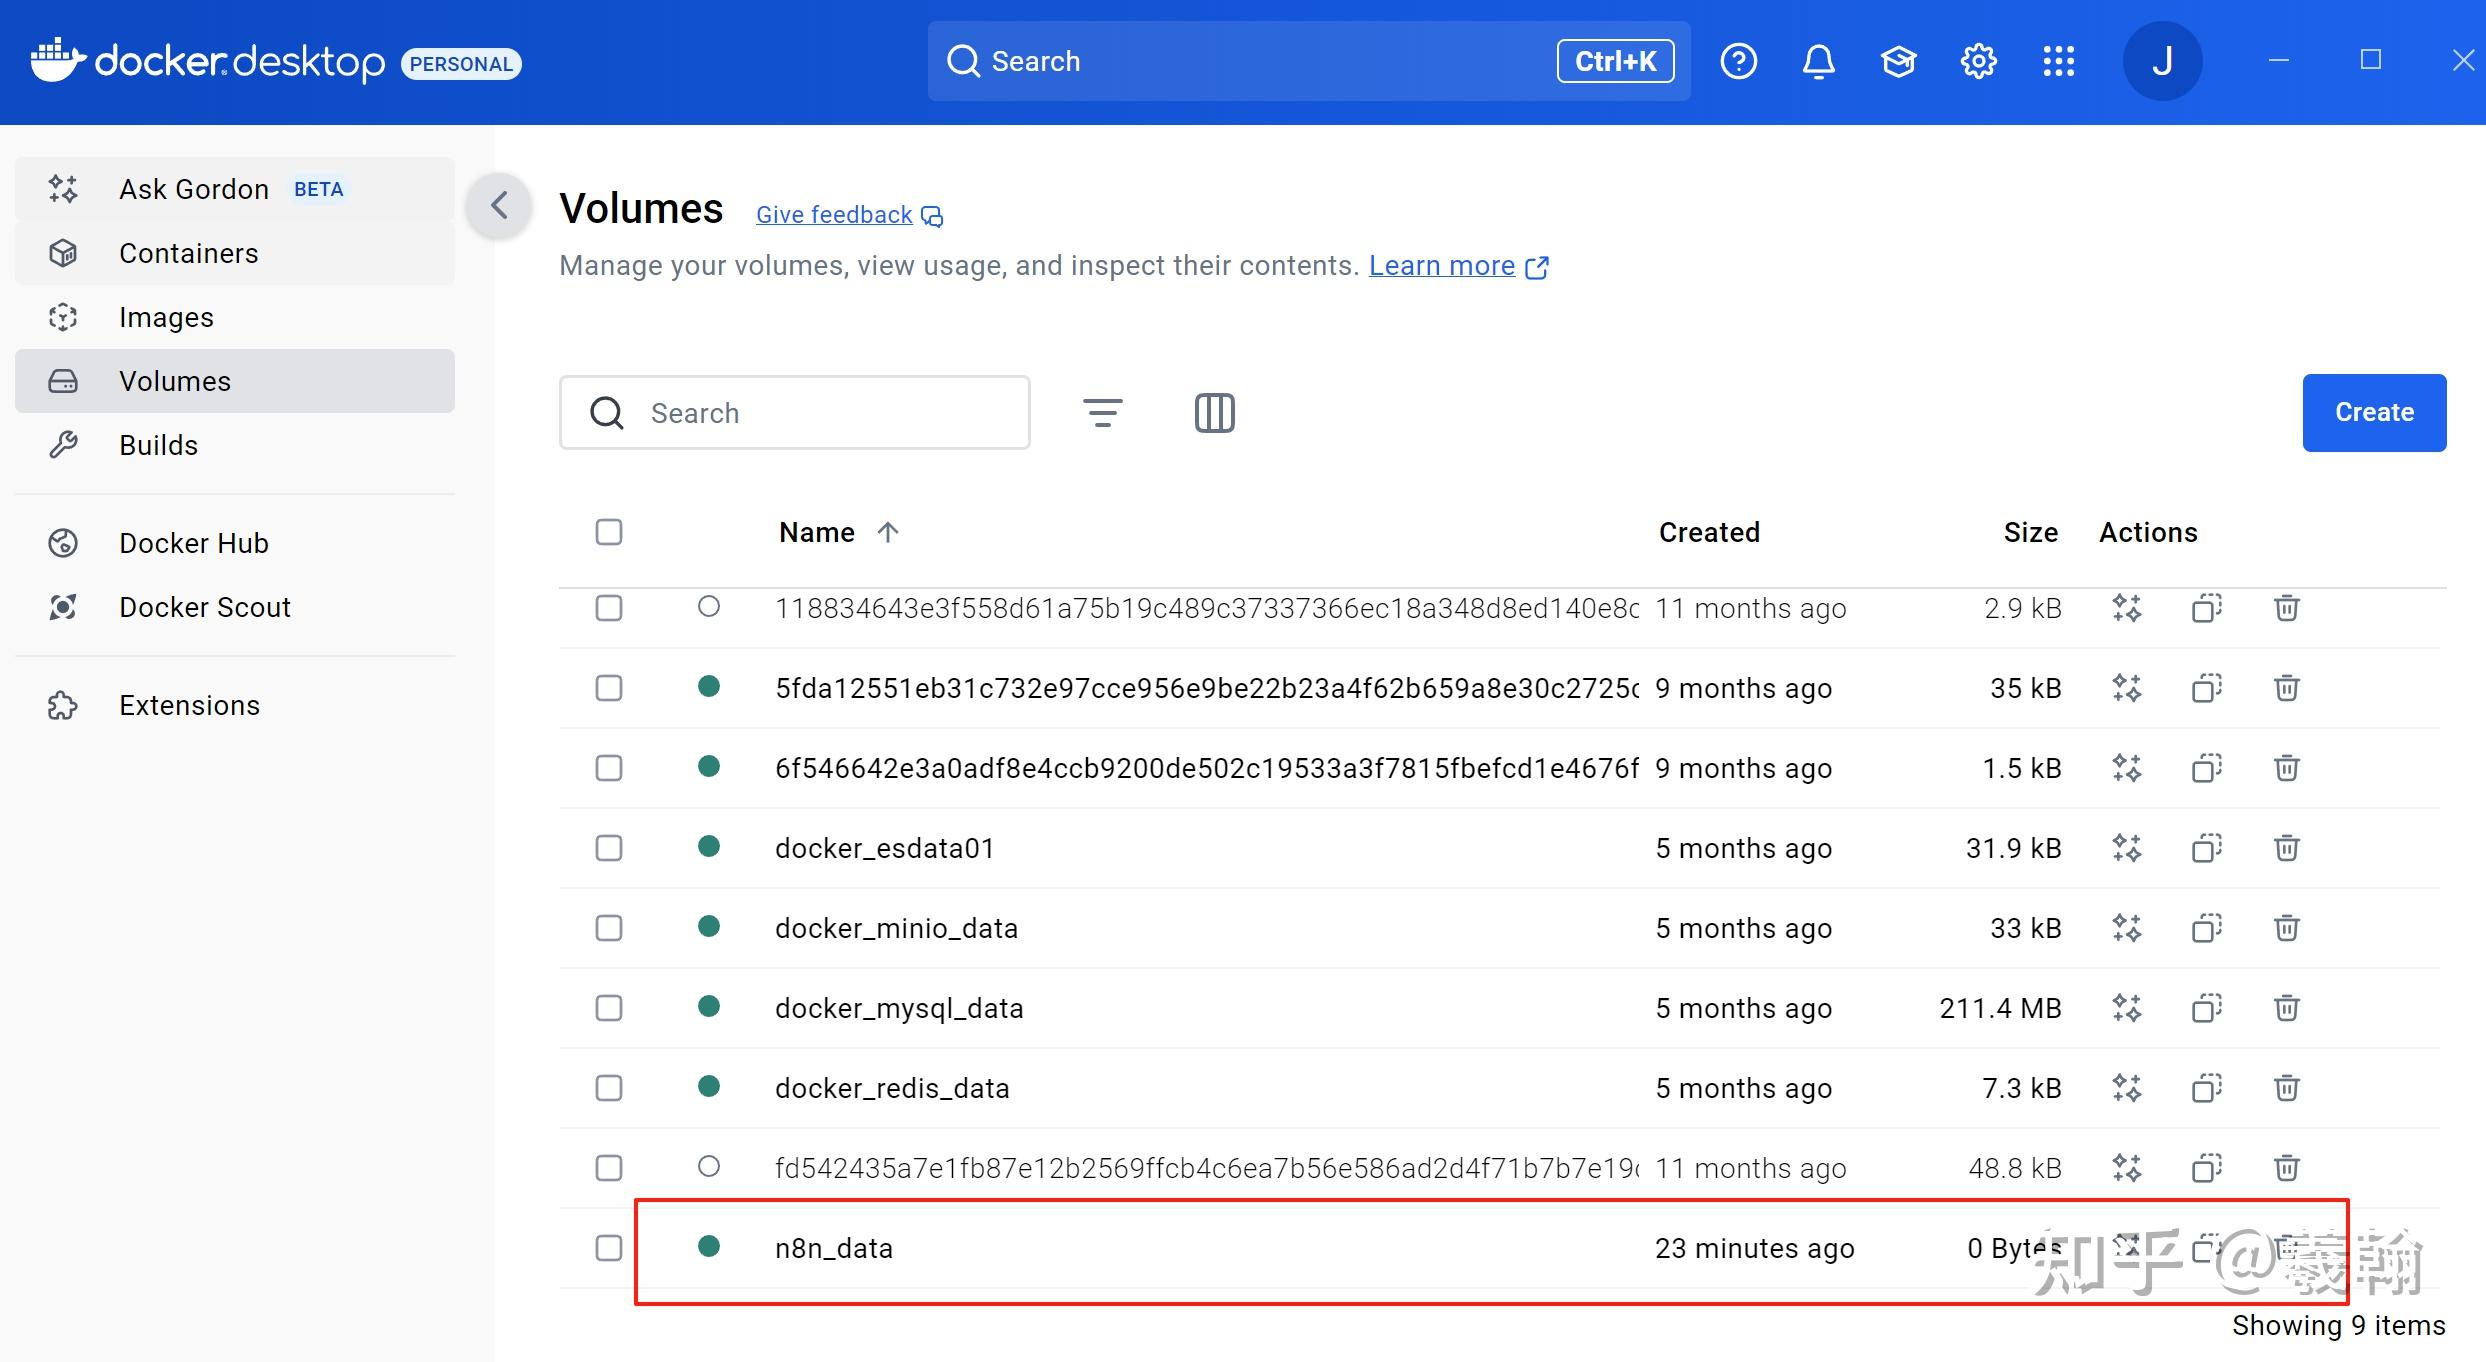Screen dimensions: 2486x1362
Task: Select the checkbox for docker_redis_data
Action: (608, 1087)
